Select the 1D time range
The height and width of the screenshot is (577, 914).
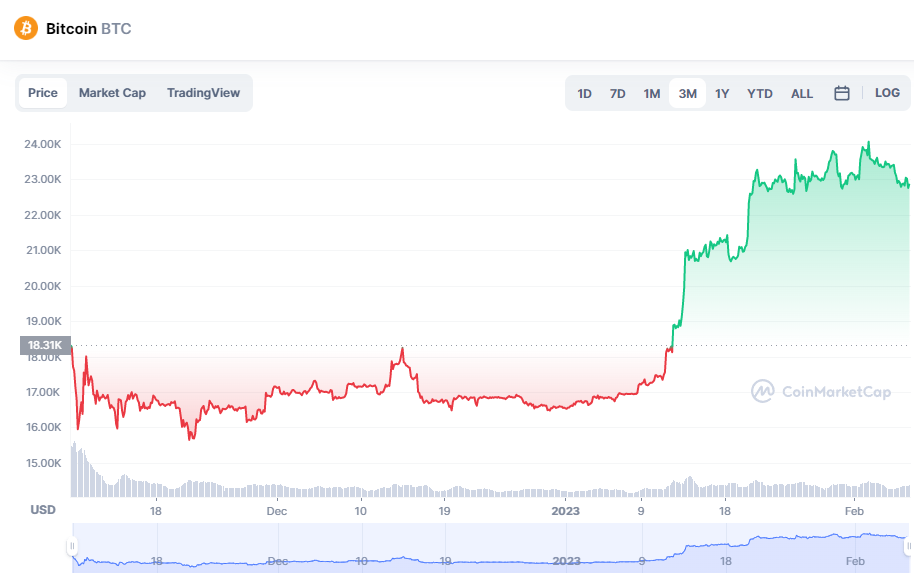click(x=585, y=93)
